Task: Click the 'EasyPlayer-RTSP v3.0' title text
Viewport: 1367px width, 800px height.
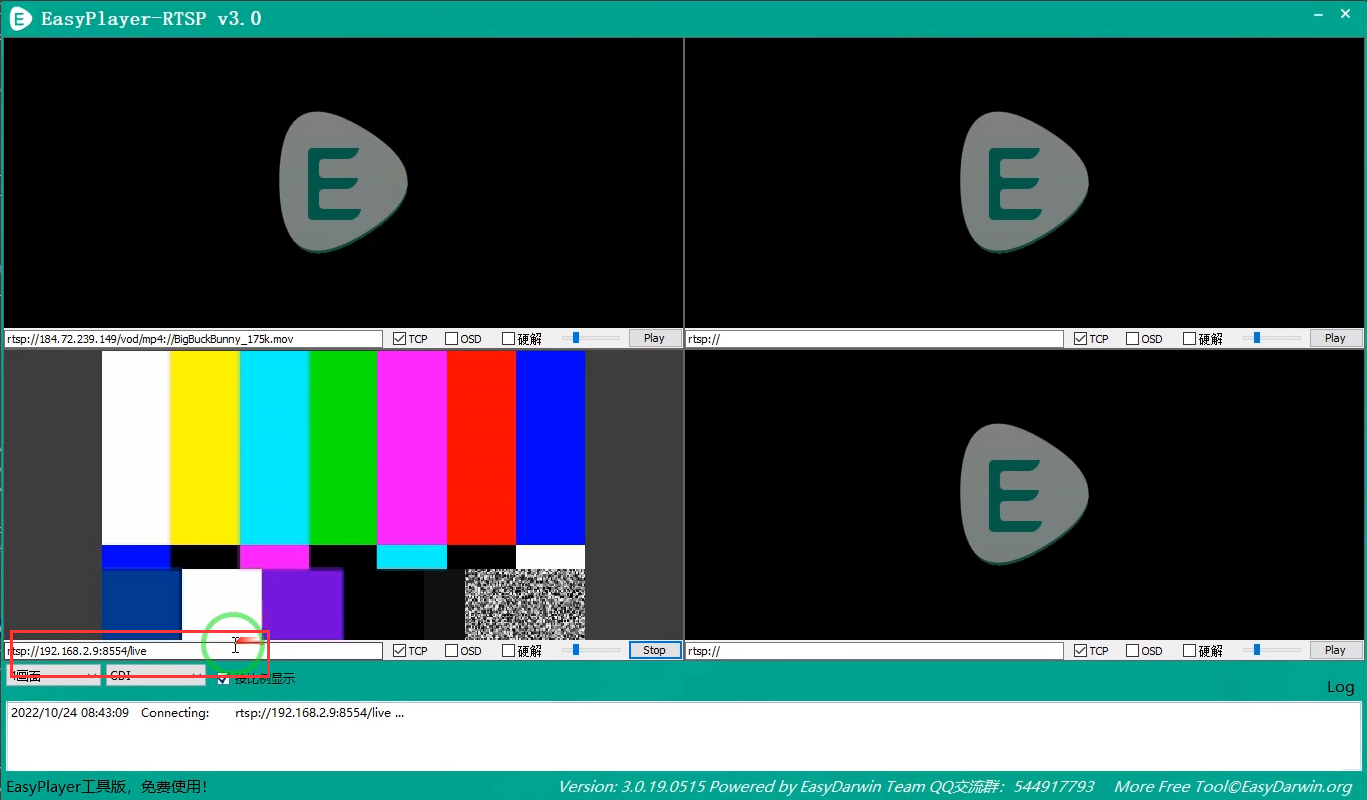Action: (x=151, y=19)
